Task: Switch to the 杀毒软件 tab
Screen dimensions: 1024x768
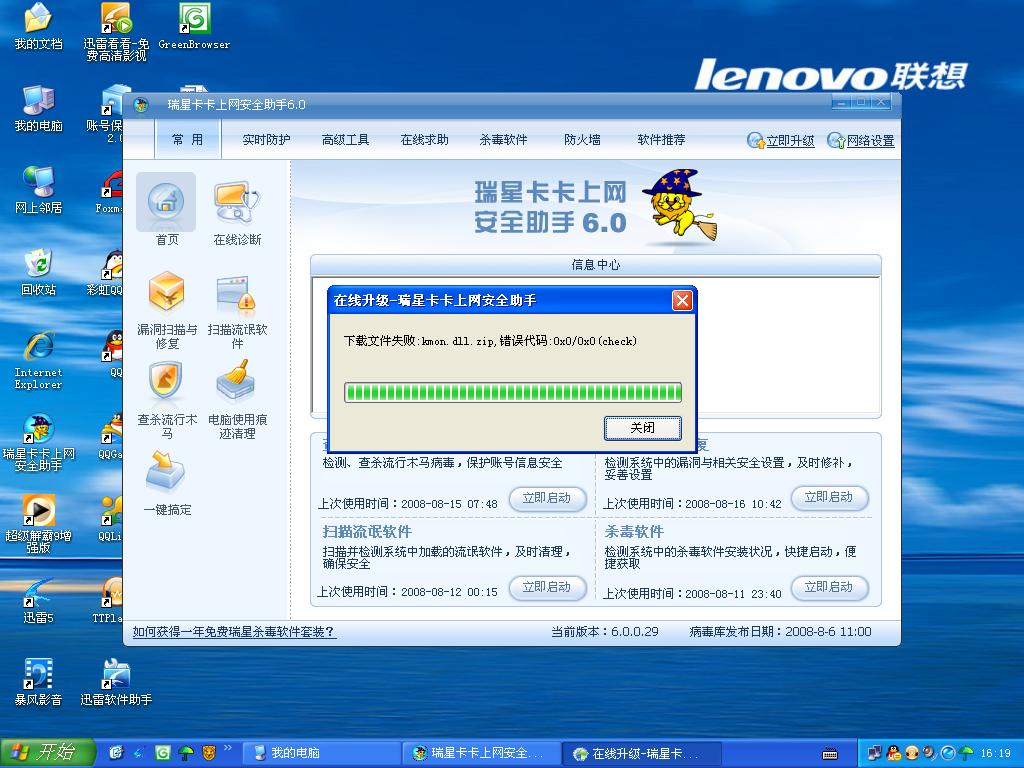Action: pyautogui.click(x=503, y=140)
